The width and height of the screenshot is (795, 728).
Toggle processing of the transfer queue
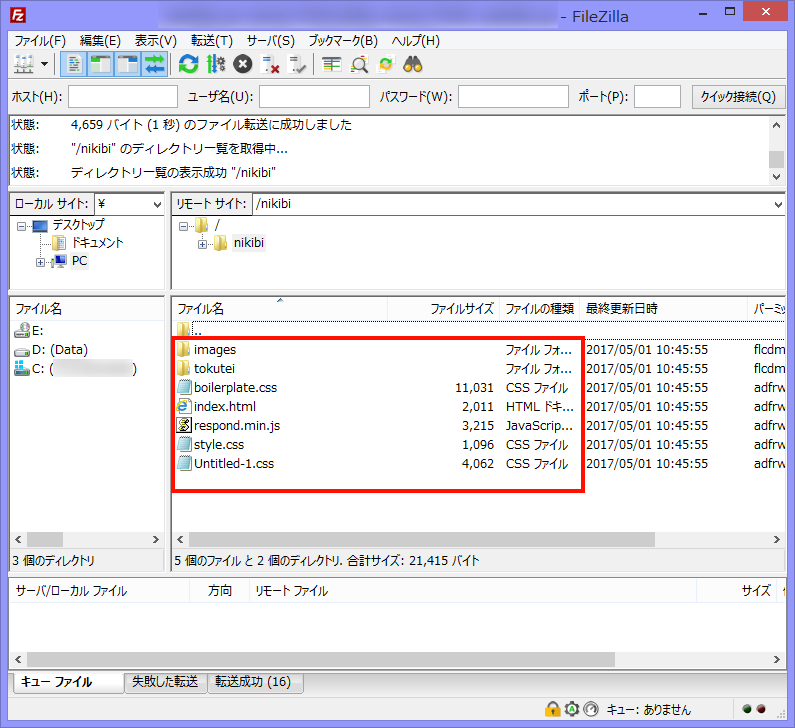(x=216, y=64)
